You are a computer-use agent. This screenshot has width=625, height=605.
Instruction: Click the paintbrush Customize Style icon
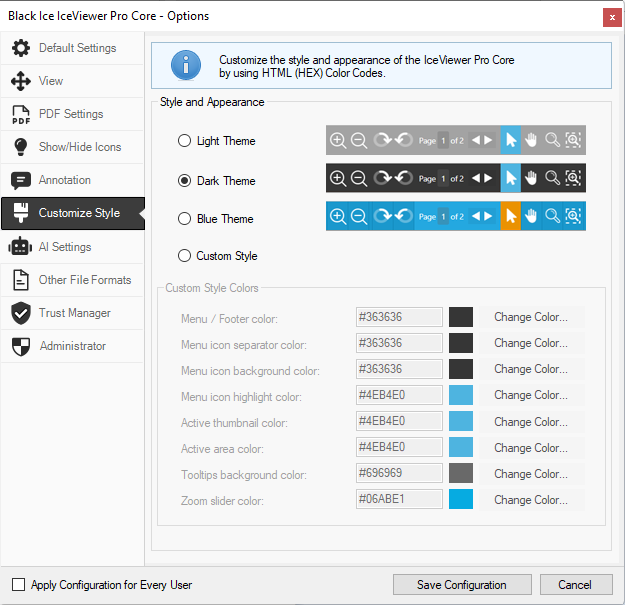tap(21, 213)
